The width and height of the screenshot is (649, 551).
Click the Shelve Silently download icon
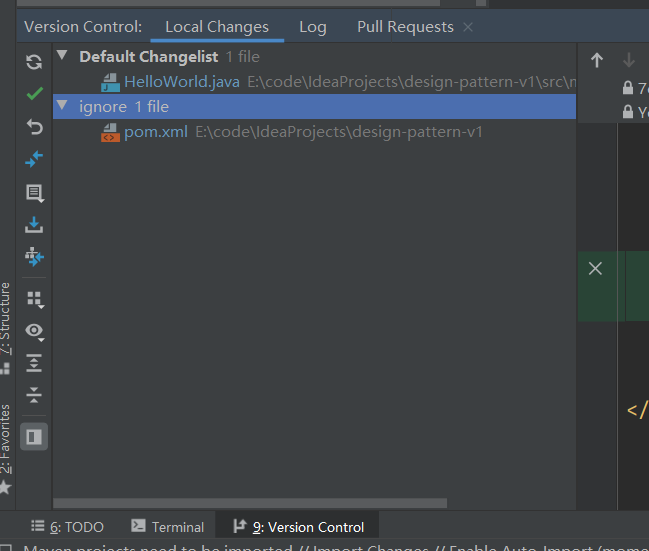point(34,225)
